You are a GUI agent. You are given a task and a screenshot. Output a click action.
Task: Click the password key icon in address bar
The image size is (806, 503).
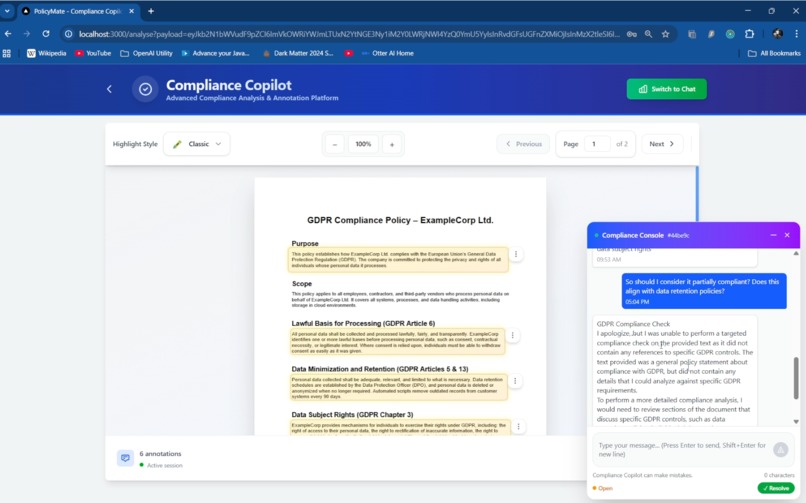631,34
